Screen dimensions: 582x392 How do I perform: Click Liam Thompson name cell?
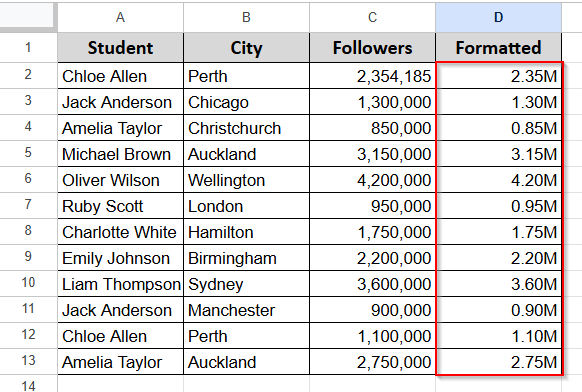coord(120,284)
